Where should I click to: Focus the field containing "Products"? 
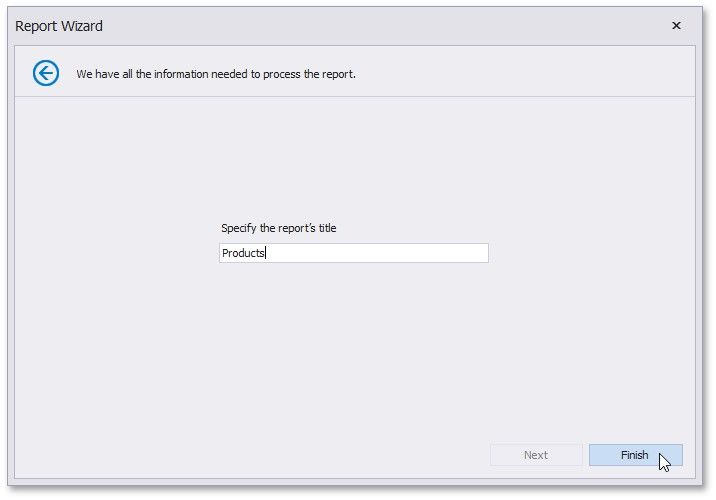click(x=353, y=254)
